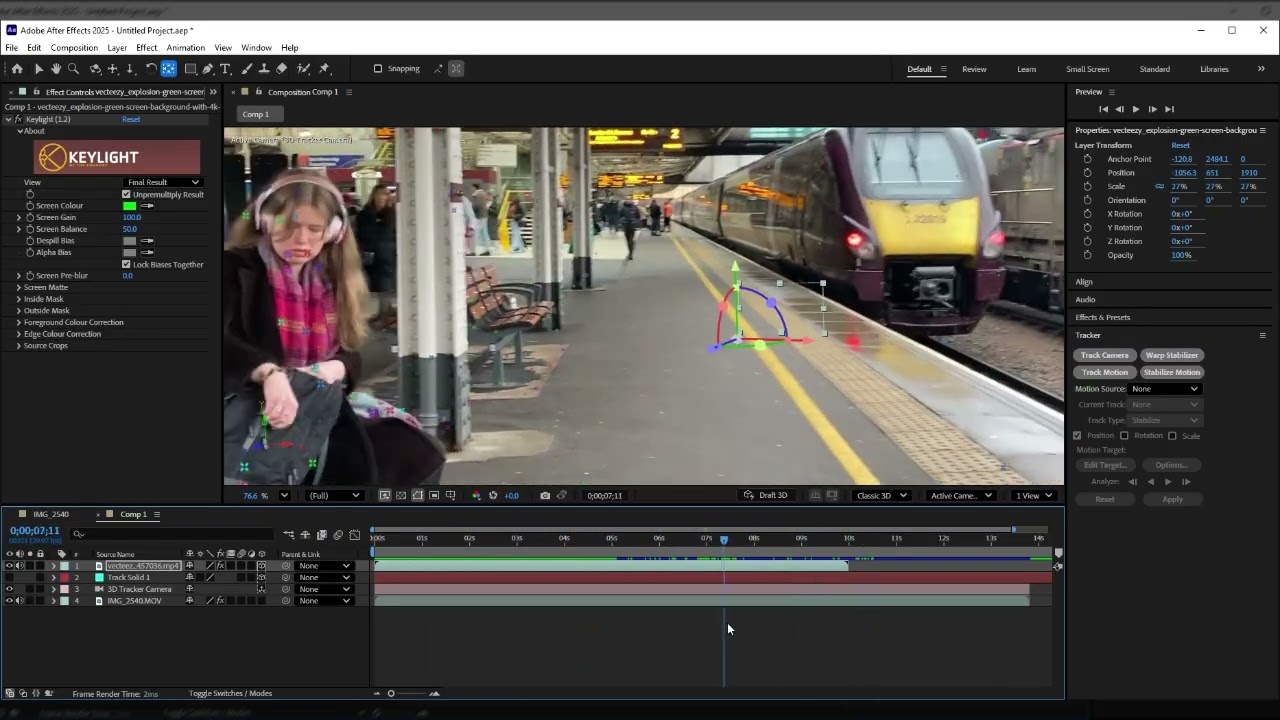Click the green Screen Colour swatch
Image resolution: width=1280 pixels, height=720 pixels.
pyautogui.click(x=129, y=206)
